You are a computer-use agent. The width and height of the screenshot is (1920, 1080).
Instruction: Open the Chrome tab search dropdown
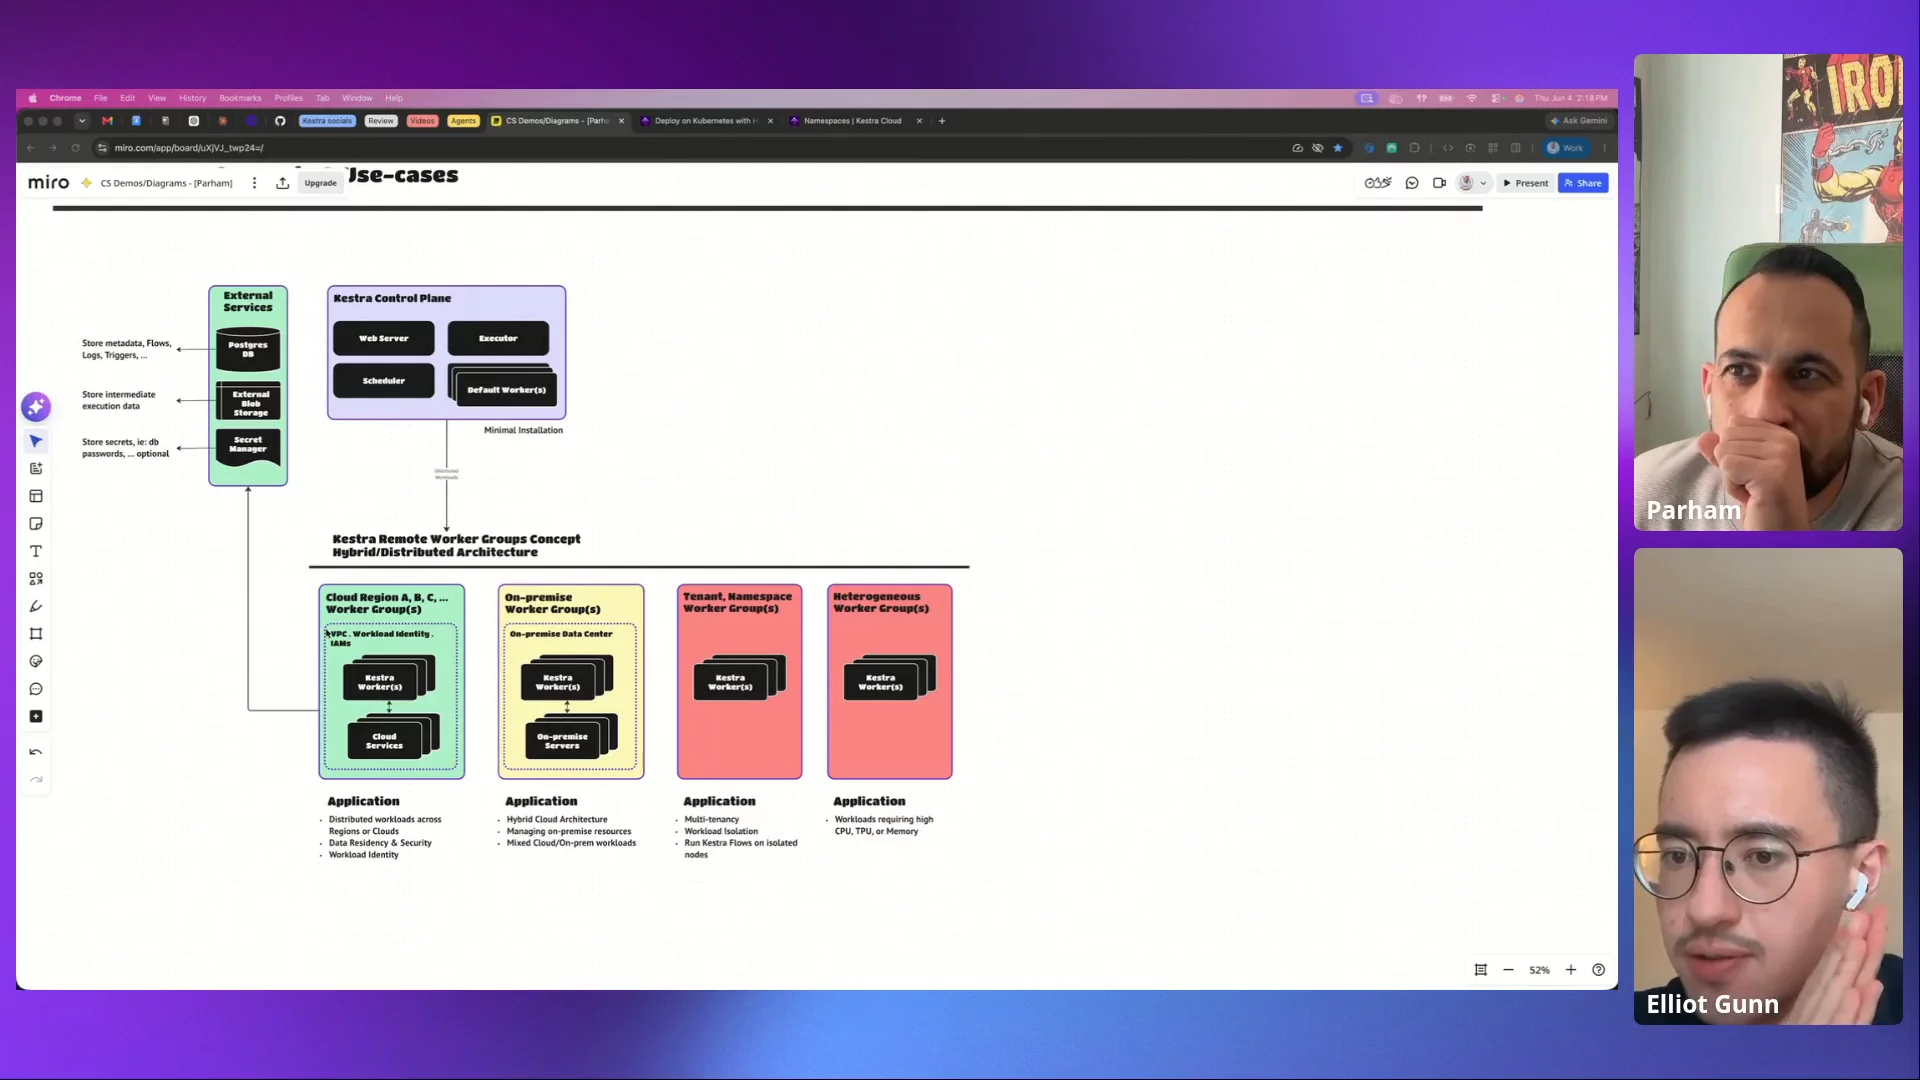(x=82, y=121)
